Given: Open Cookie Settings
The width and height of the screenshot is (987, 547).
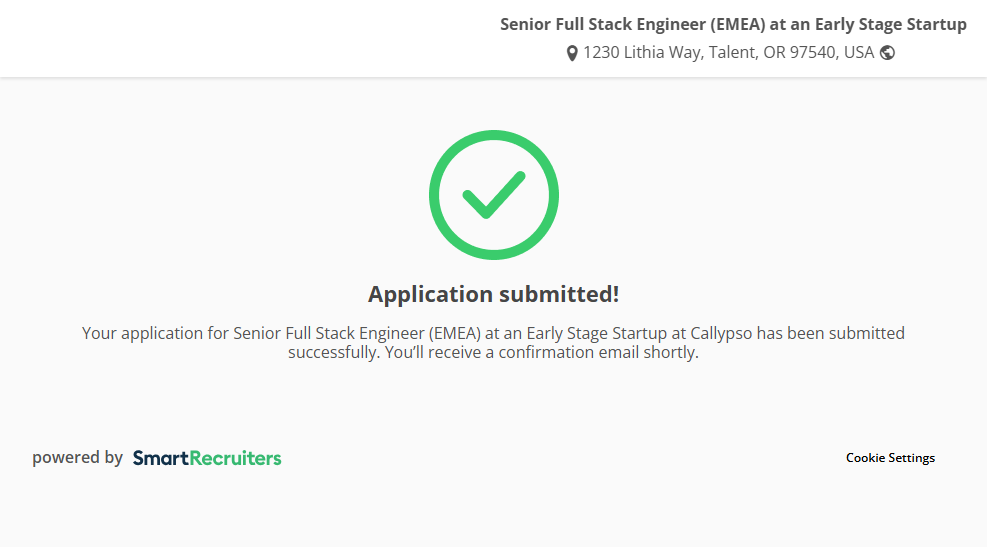Looking at the screenshot, I should (x=890, y=458).
